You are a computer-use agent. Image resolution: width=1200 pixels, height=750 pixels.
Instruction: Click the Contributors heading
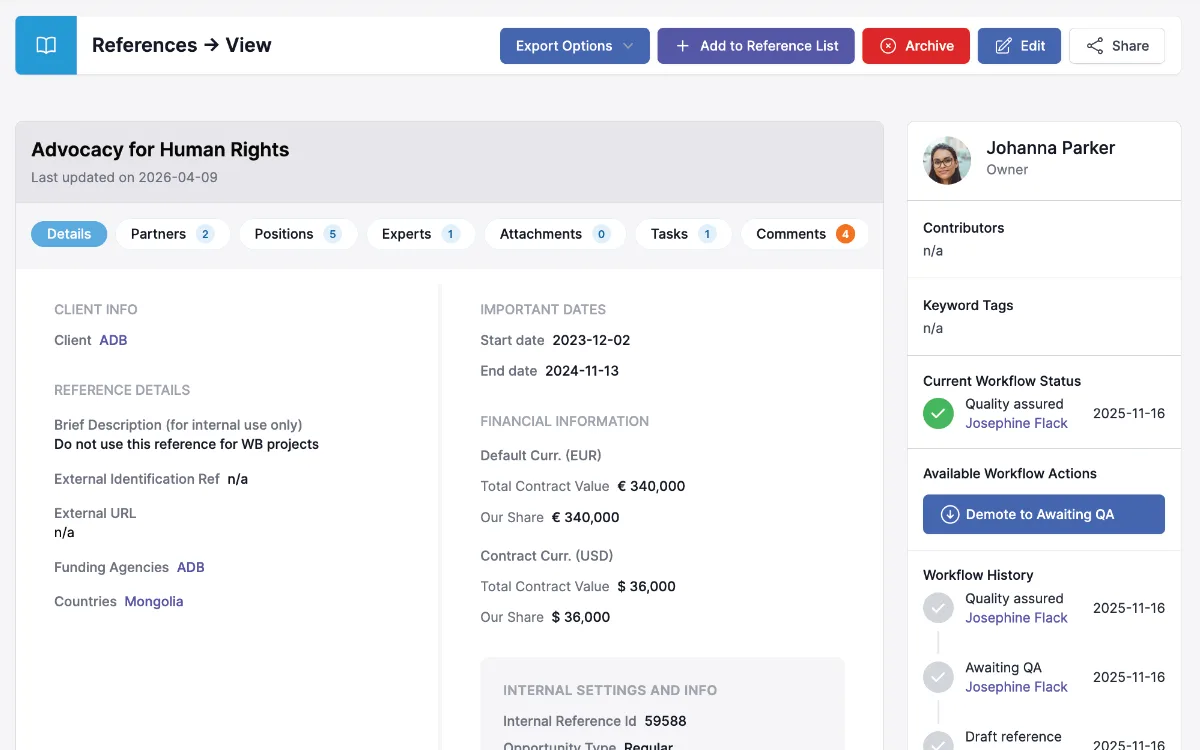click(964, 228)
